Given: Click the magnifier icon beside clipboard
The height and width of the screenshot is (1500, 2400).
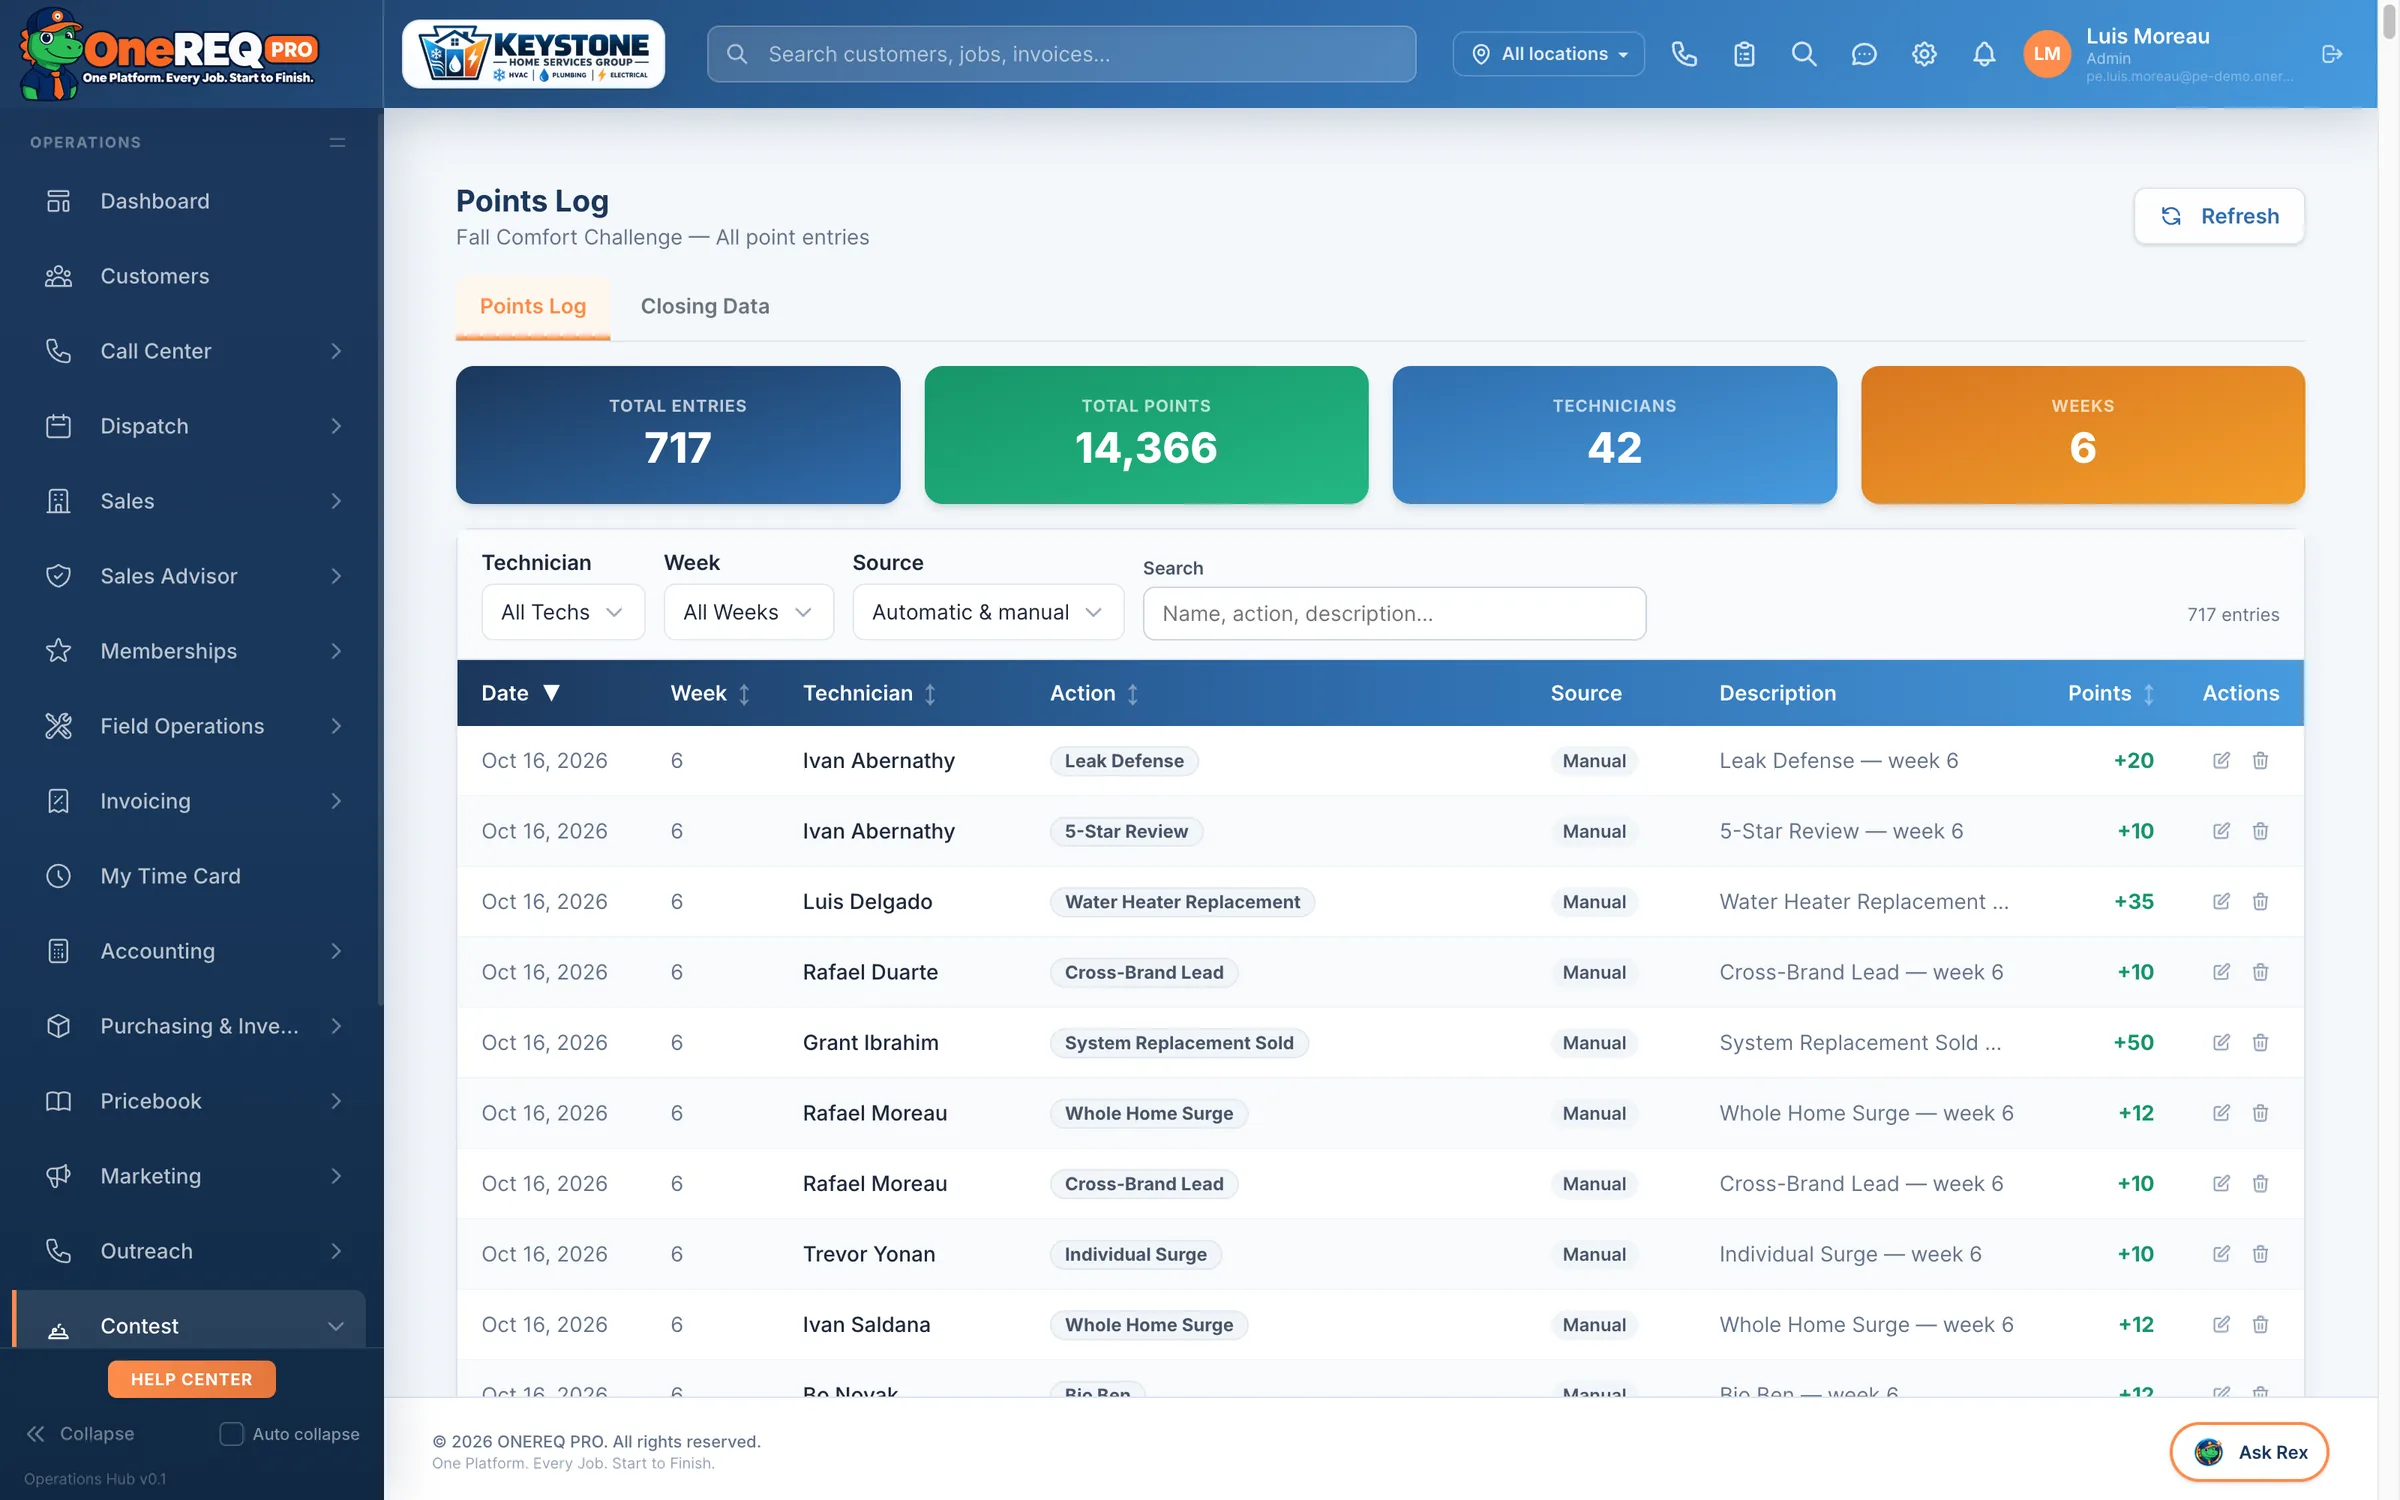Looking at the screenshot, I should (1804, 54).
